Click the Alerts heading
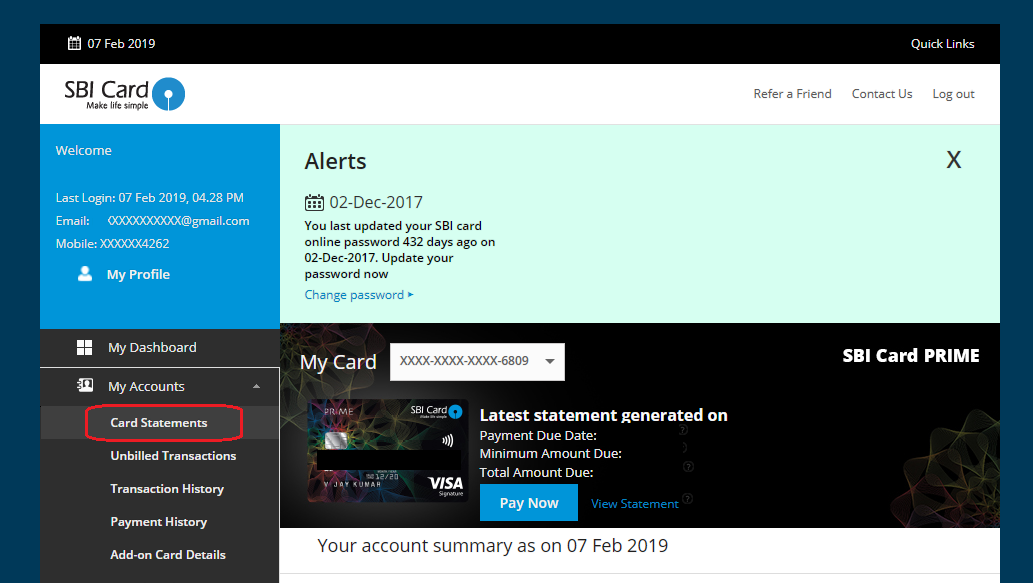Viewport: 1033px width, 583px height. [335, 161]
